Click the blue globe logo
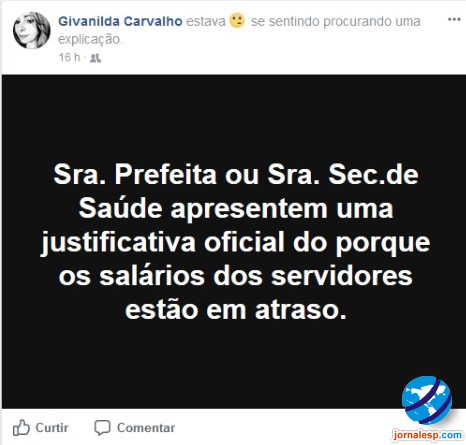This screenshot has height=445, width=466. (427, 400)
